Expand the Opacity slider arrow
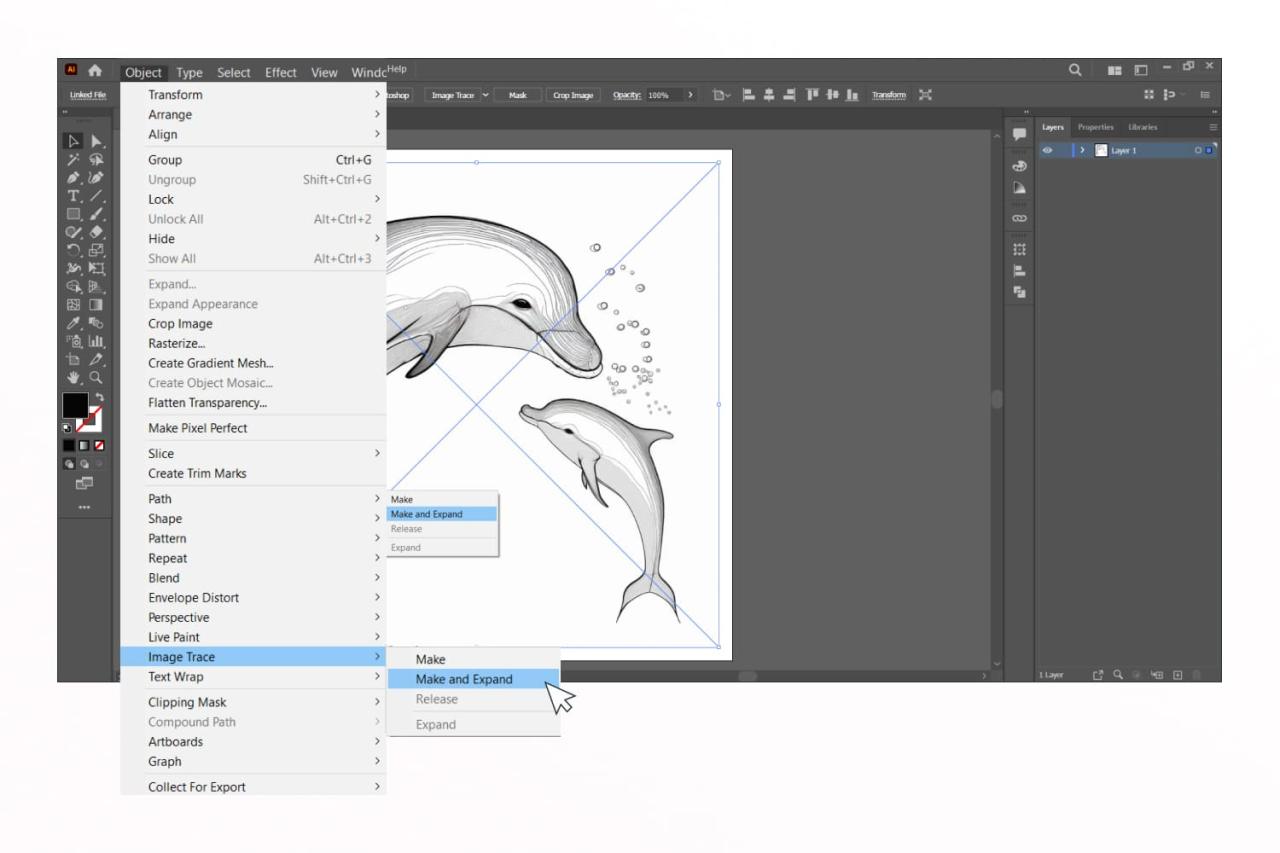The height and width of the screenshot is (853, 1280). 690,95
